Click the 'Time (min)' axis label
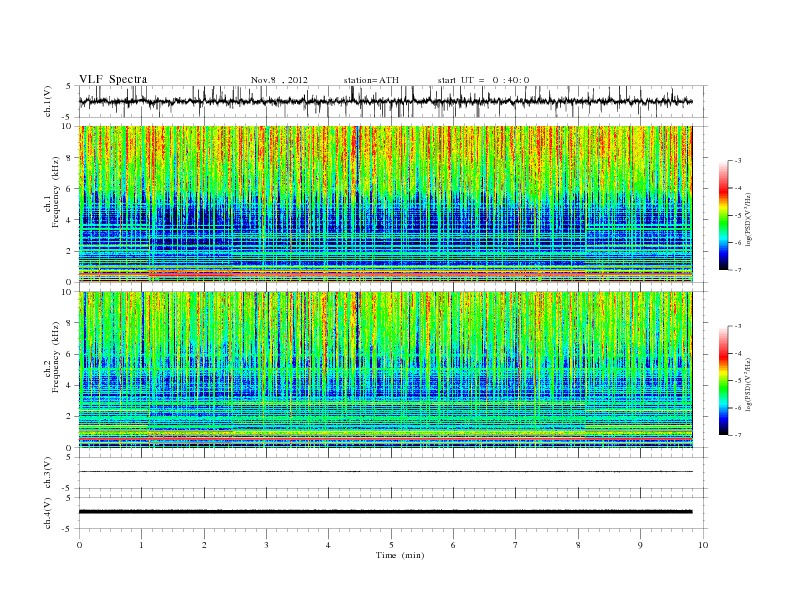 point(400,555)
